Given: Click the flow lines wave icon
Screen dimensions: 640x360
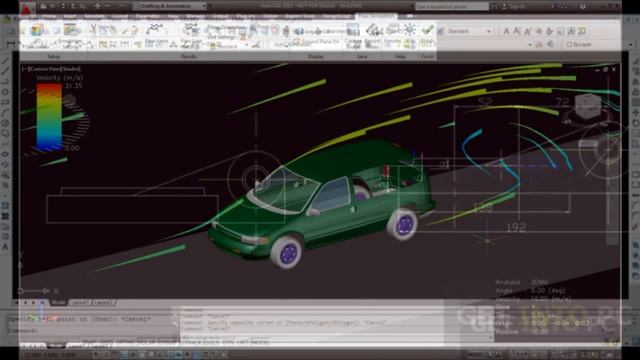Looking at the screenshot, I should pyautogui.click(x=154, y=29).
